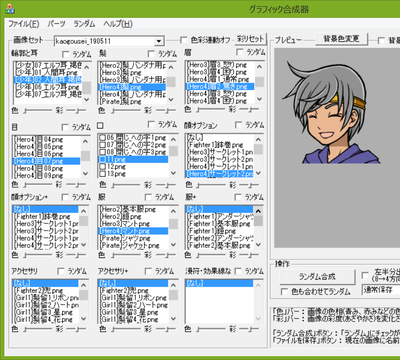The height and width of the screenshot is (360, 400).
Task: Toggle the 背景 checkbox beside 背景色変更
Action: (x=381, y=40)
